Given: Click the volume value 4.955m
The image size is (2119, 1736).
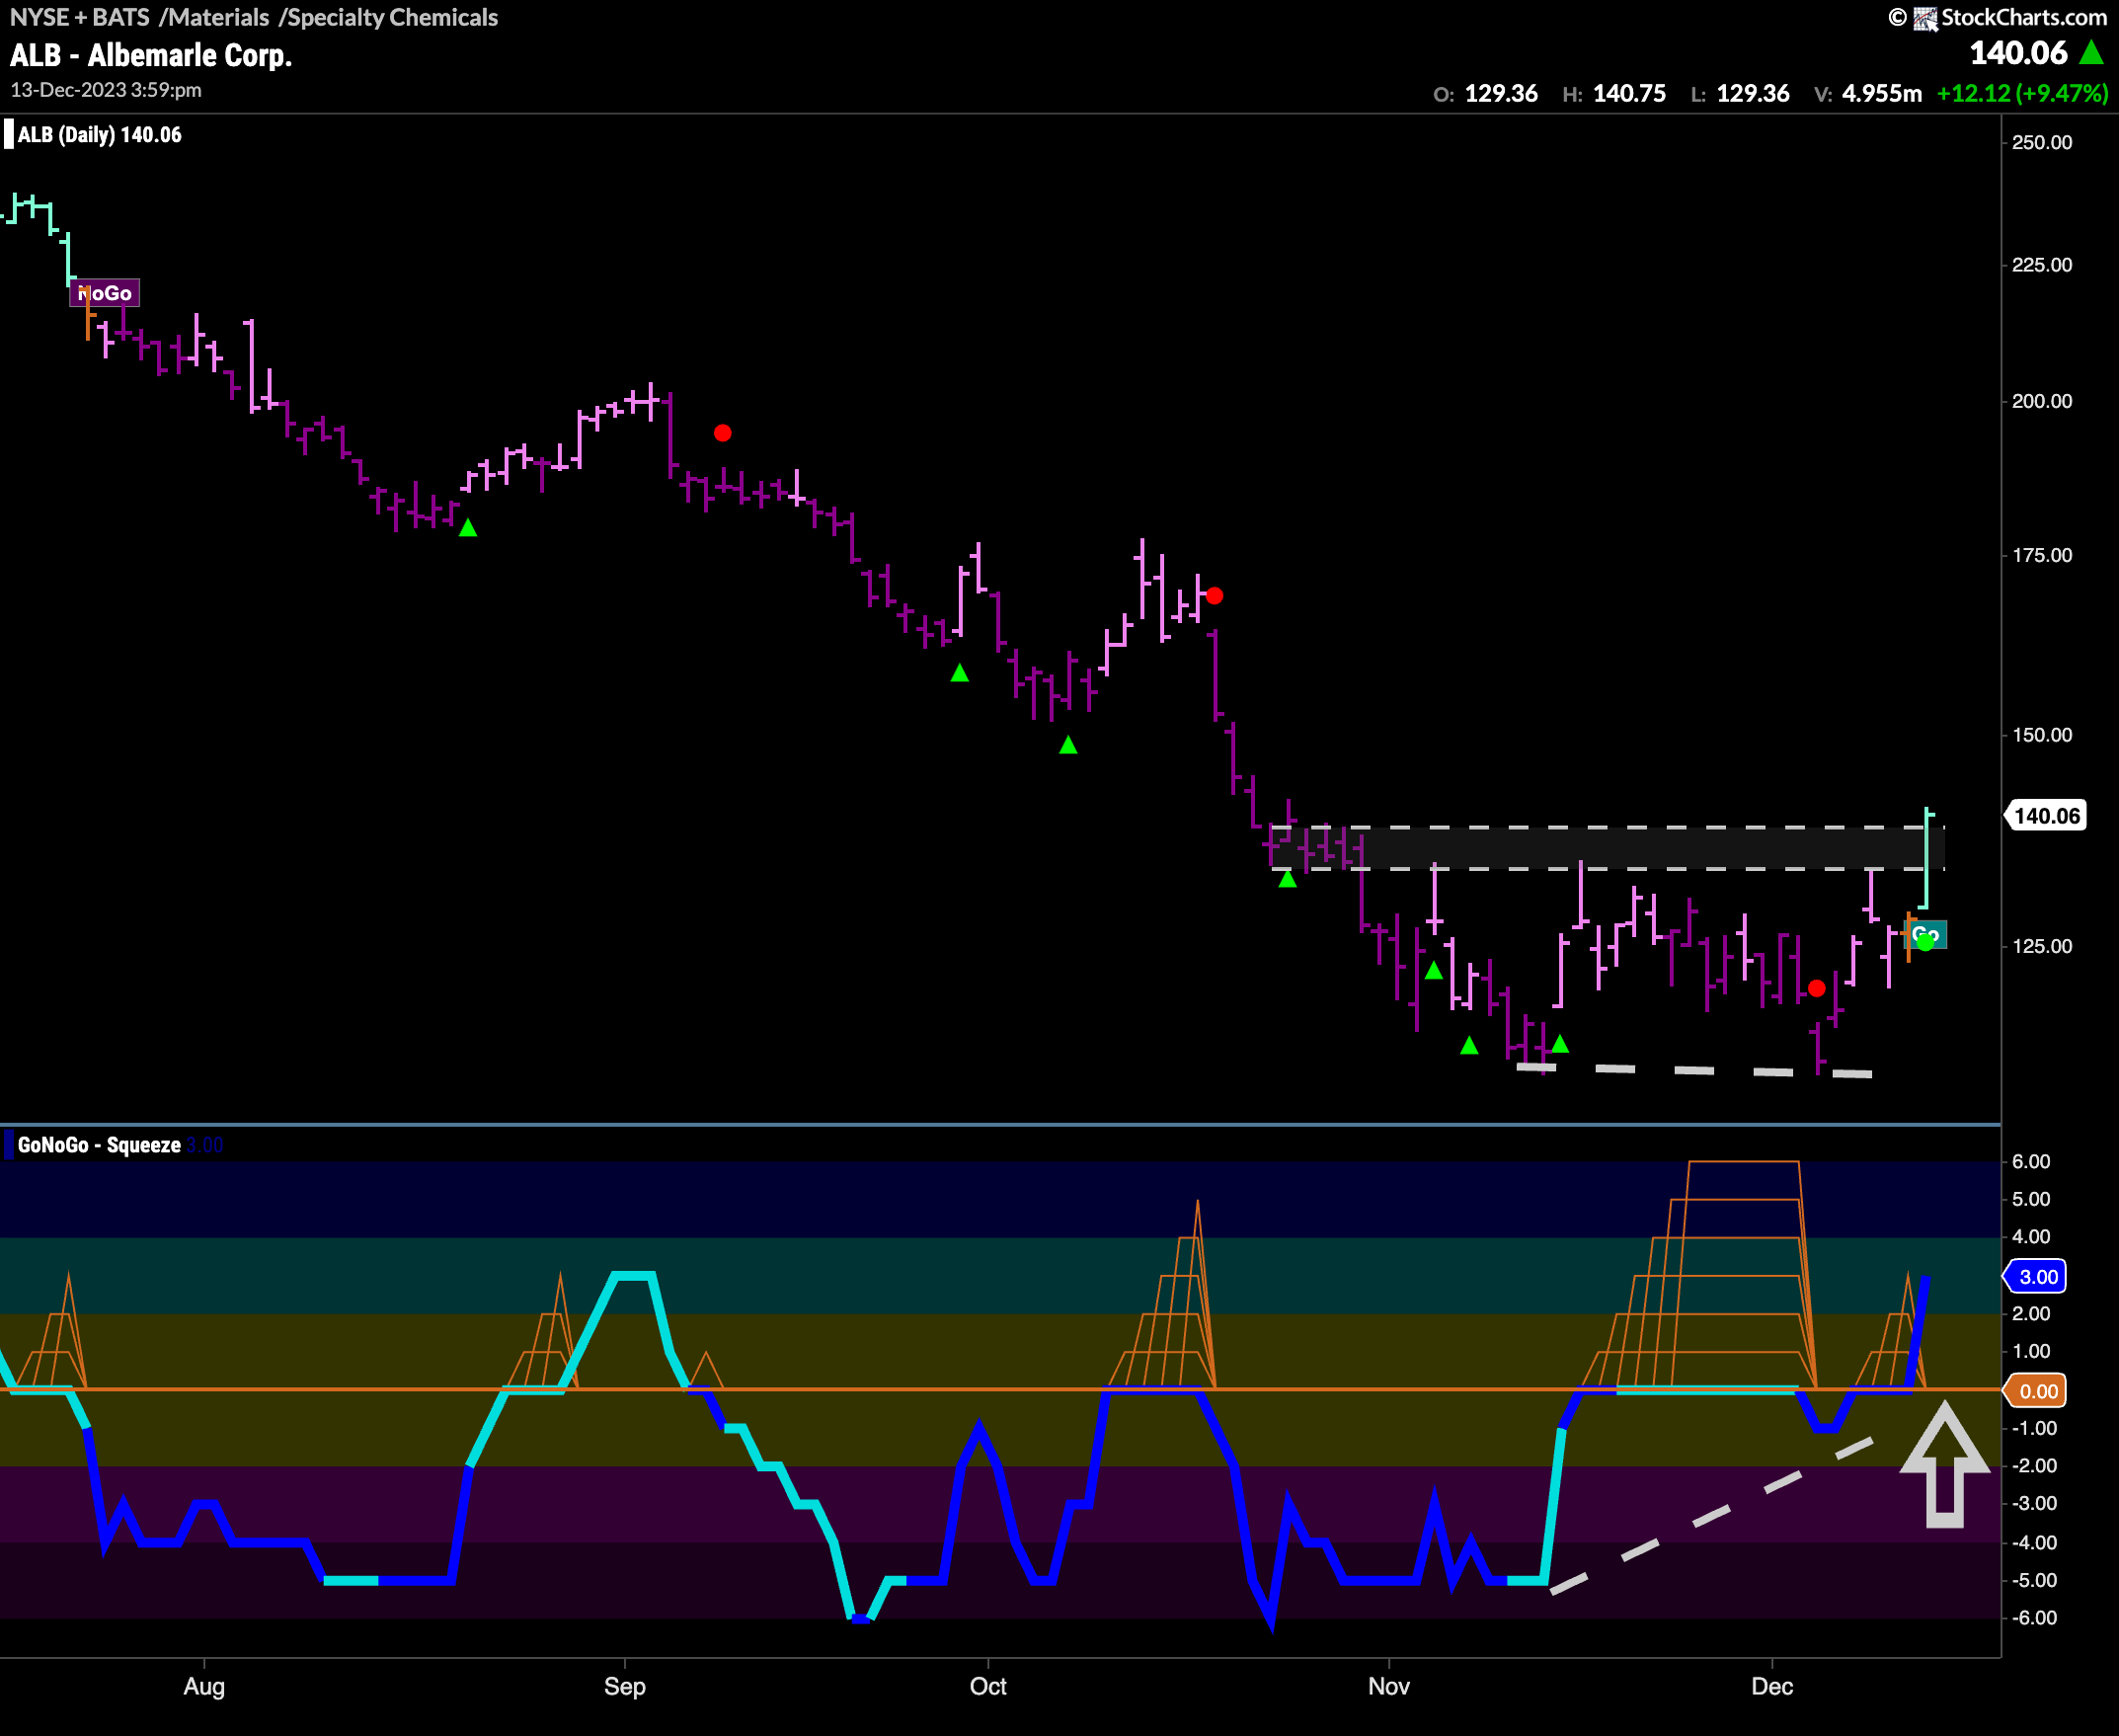Looking at the screenshot, I should pyautogui.click(x=1882, y=94).
